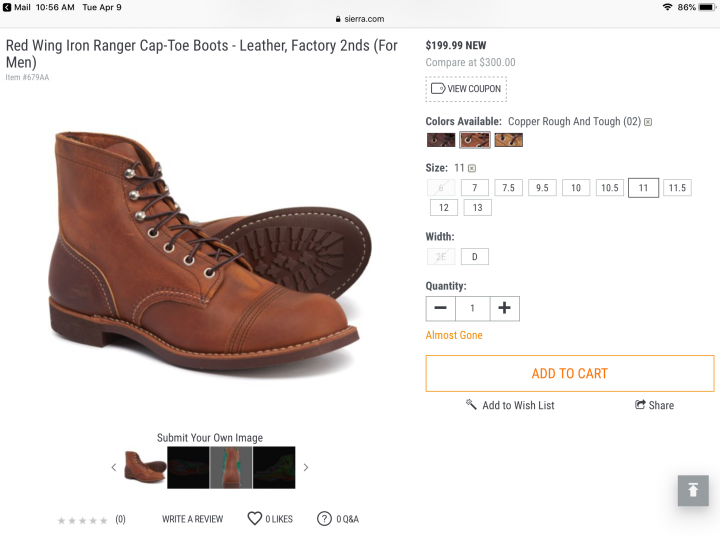Click Submit Your Own Image
The width and height of the screenshot is (720, 540).
click(x=210, y=438)
